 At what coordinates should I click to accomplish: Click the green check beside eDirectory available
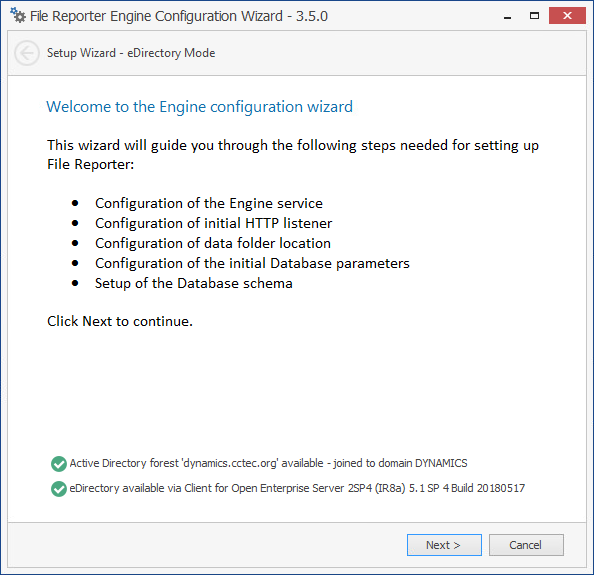click(59, 489)
